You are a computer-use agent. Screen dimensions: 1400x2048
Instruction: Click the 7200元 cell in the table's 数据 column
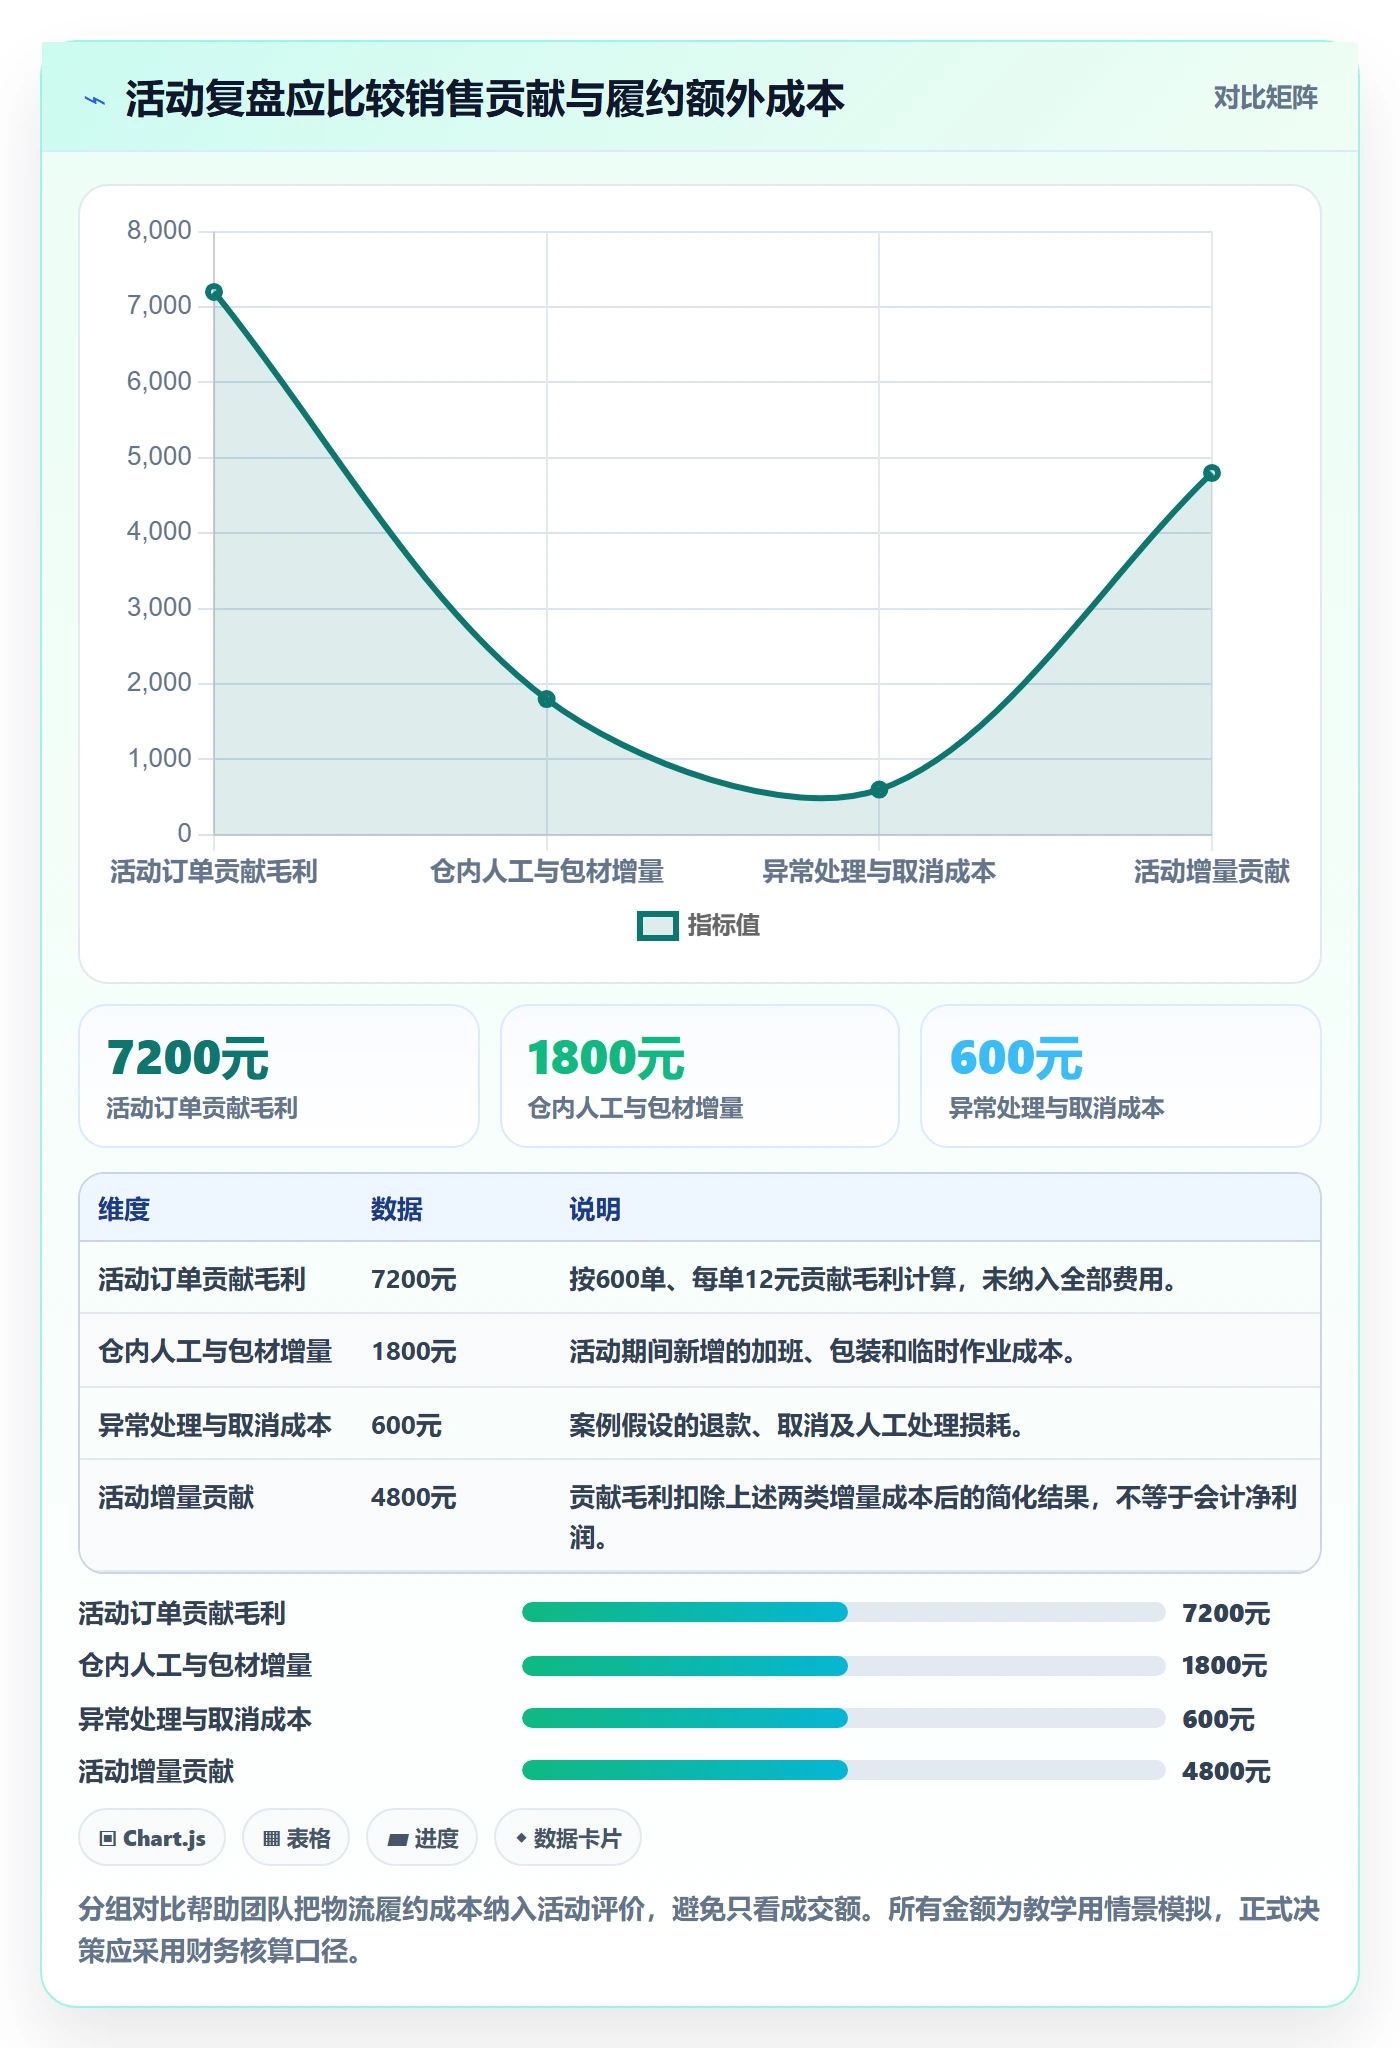[414, 1279]
